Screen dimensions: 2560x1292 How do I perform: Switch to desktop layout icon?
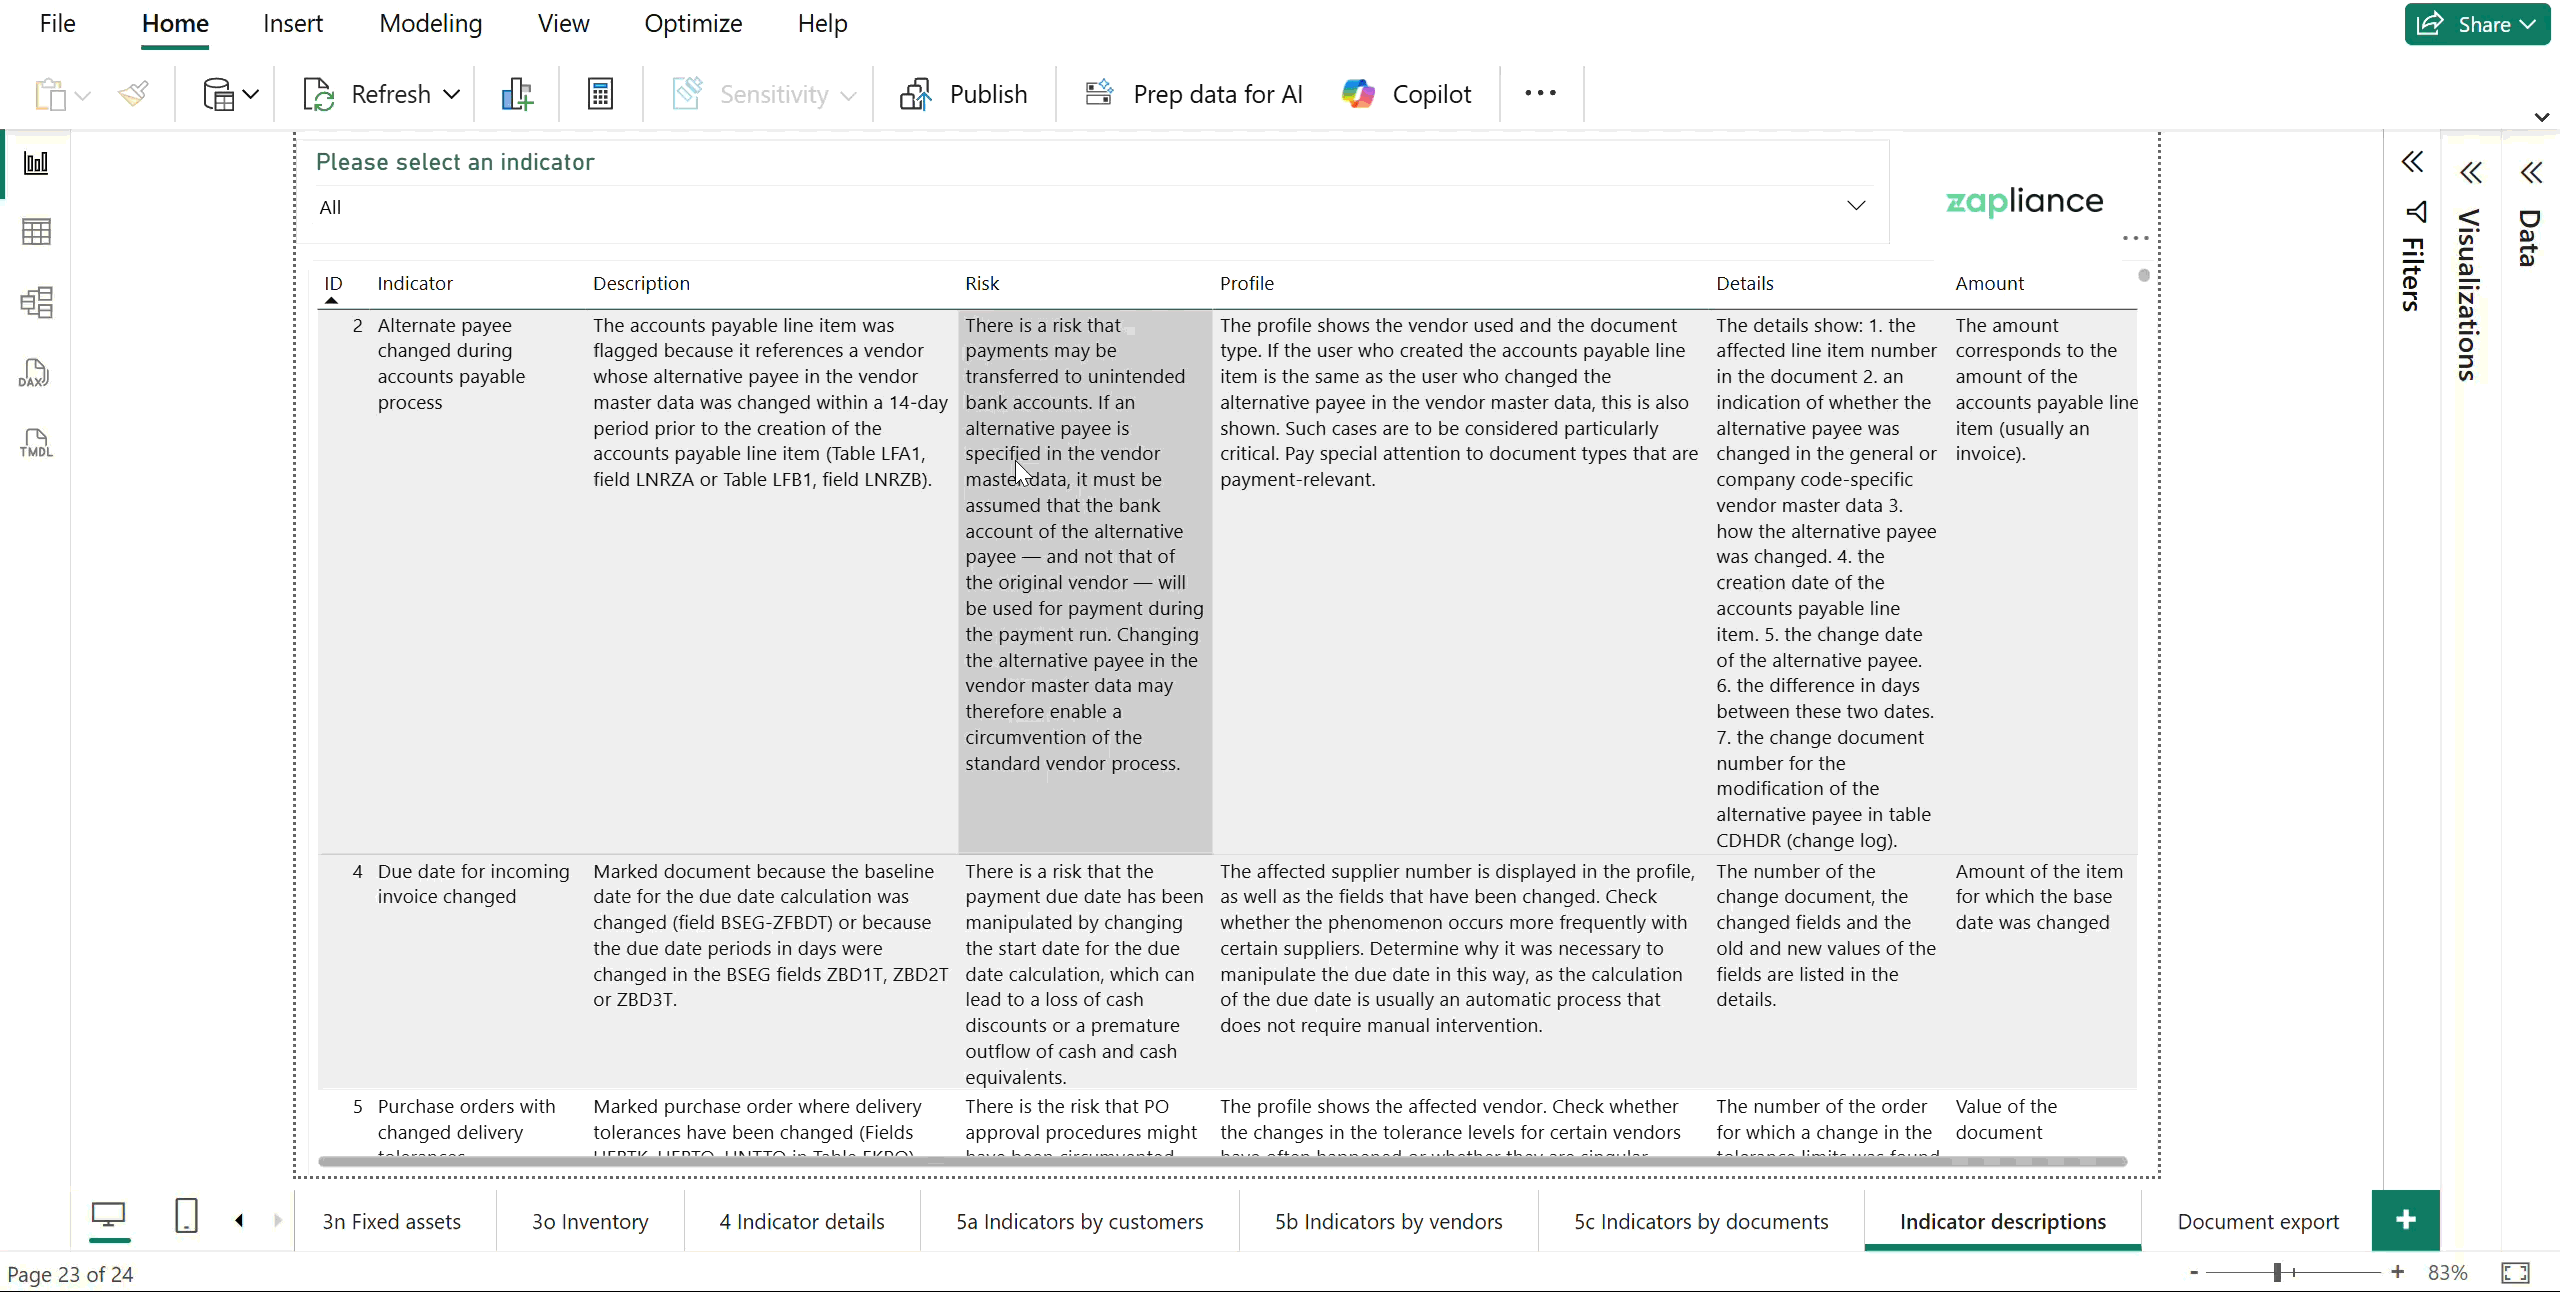click(108, 1216)
